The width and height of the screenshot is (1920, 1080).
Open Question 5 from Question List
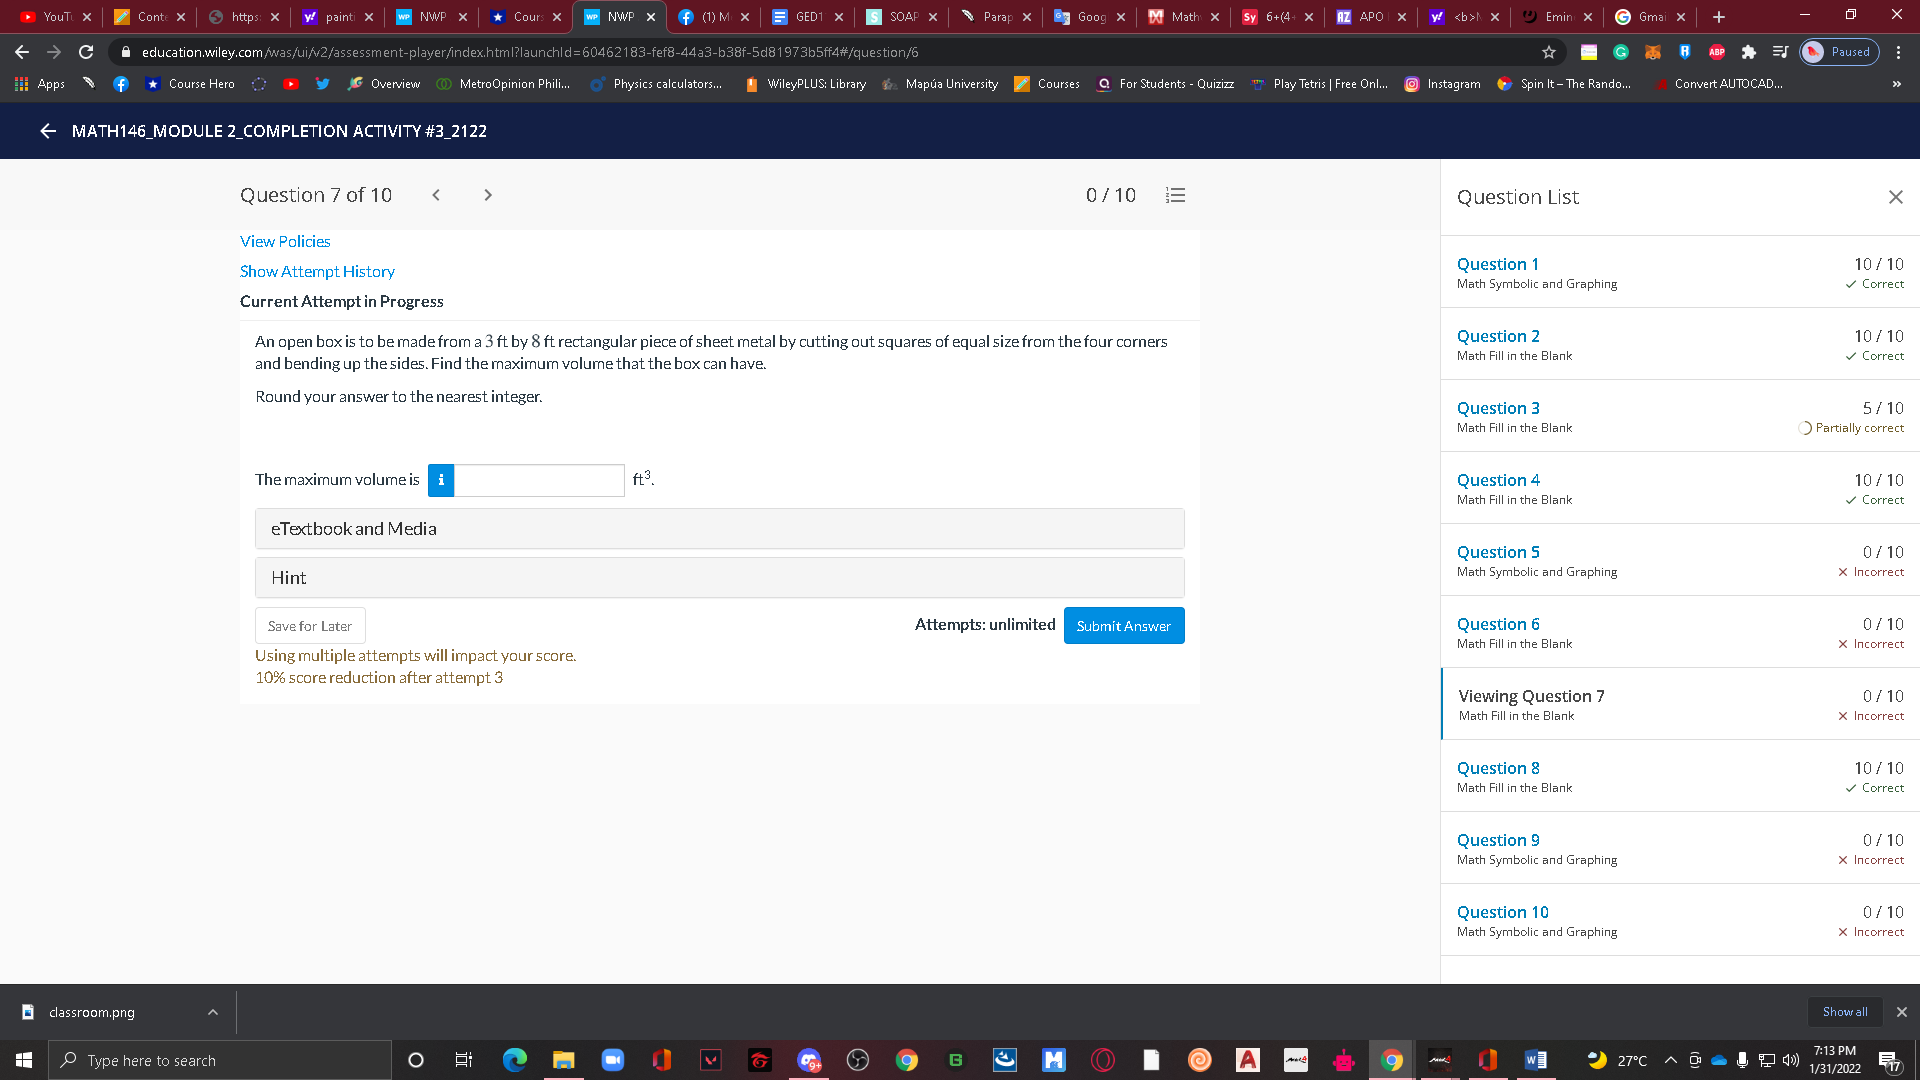click(x=1497, y=552)
